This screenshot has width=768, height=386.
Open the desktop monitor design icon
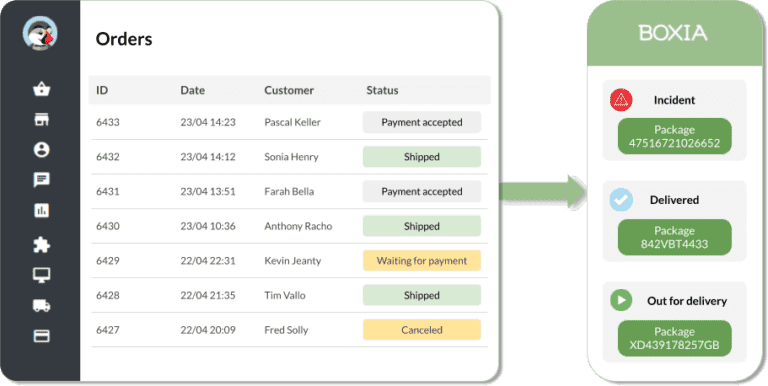coord(42,275)
